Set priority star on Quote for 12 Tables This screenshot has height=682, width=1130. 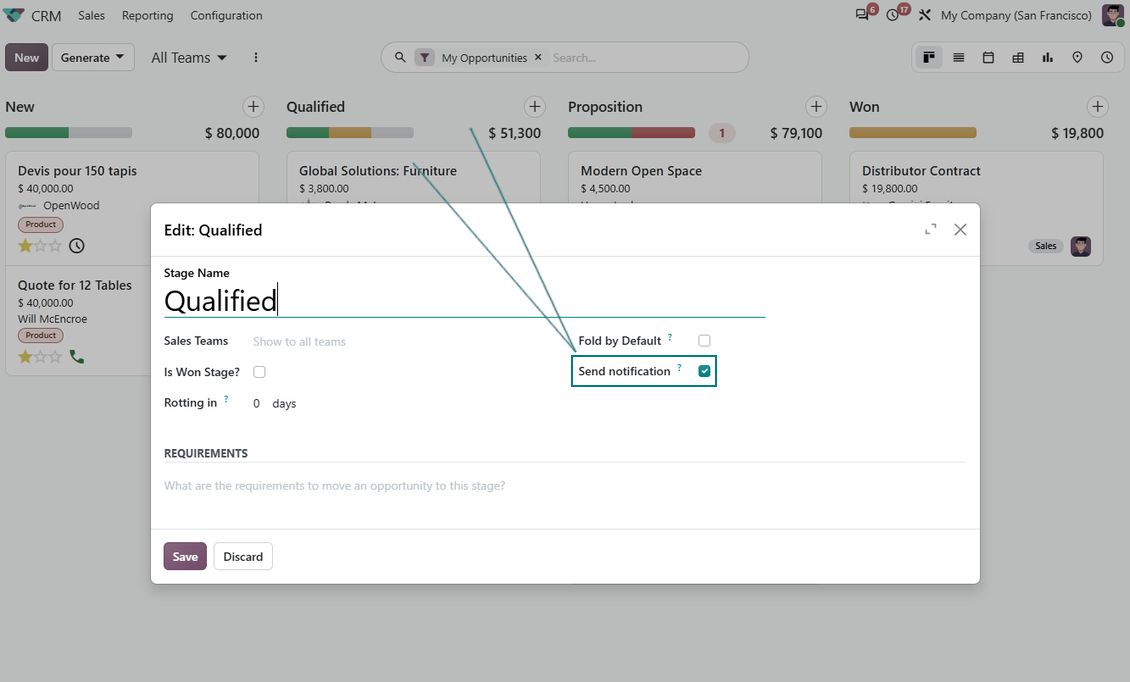tap(25, 356)
